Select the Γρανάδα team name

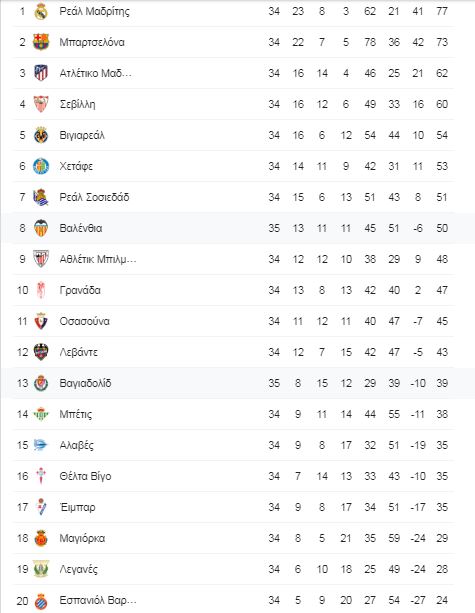coord(80,290)
